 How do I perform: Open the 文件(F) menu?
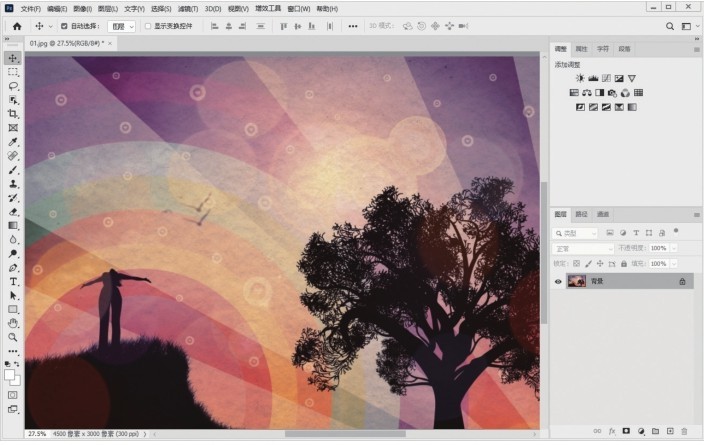pos(31,9)
